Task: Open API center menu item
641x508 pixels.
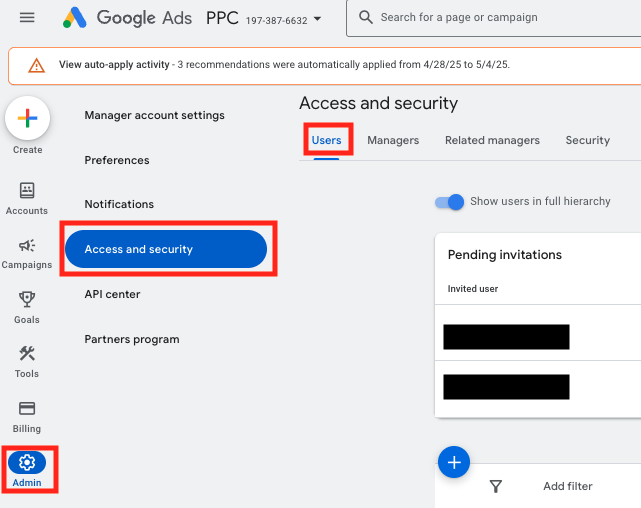Action: pyautogui.click(x=112, y=294)
